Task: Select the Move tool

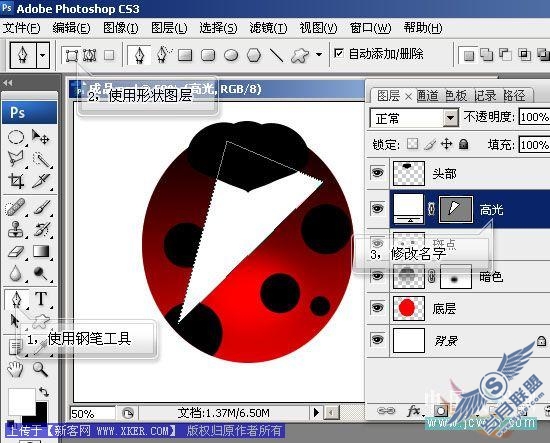Action: (x=41, y=137)
